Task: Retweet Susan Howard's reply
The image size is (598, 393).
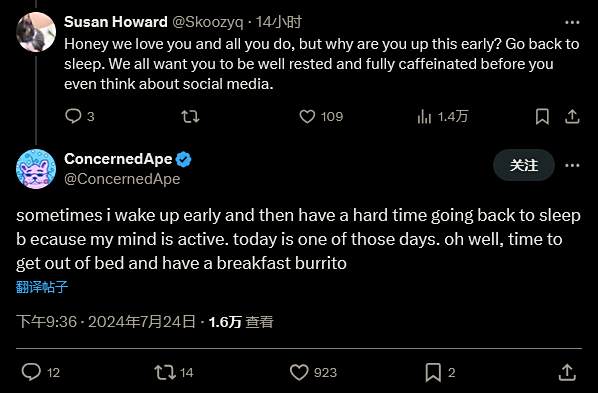Action: [x=190, y=116]
